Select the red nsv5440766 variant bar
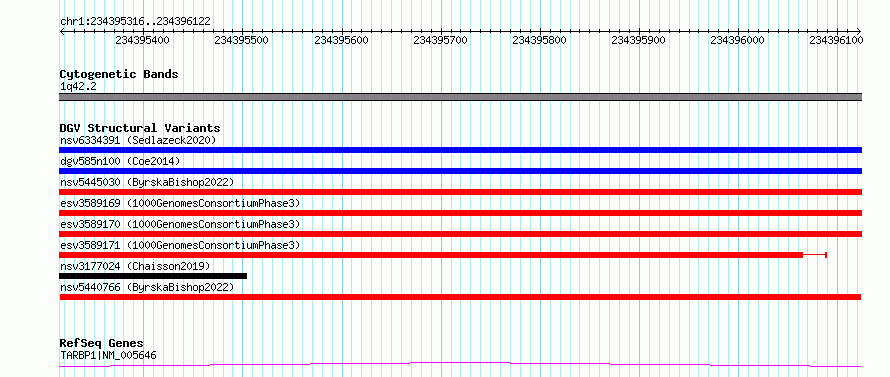 point(460,297)
